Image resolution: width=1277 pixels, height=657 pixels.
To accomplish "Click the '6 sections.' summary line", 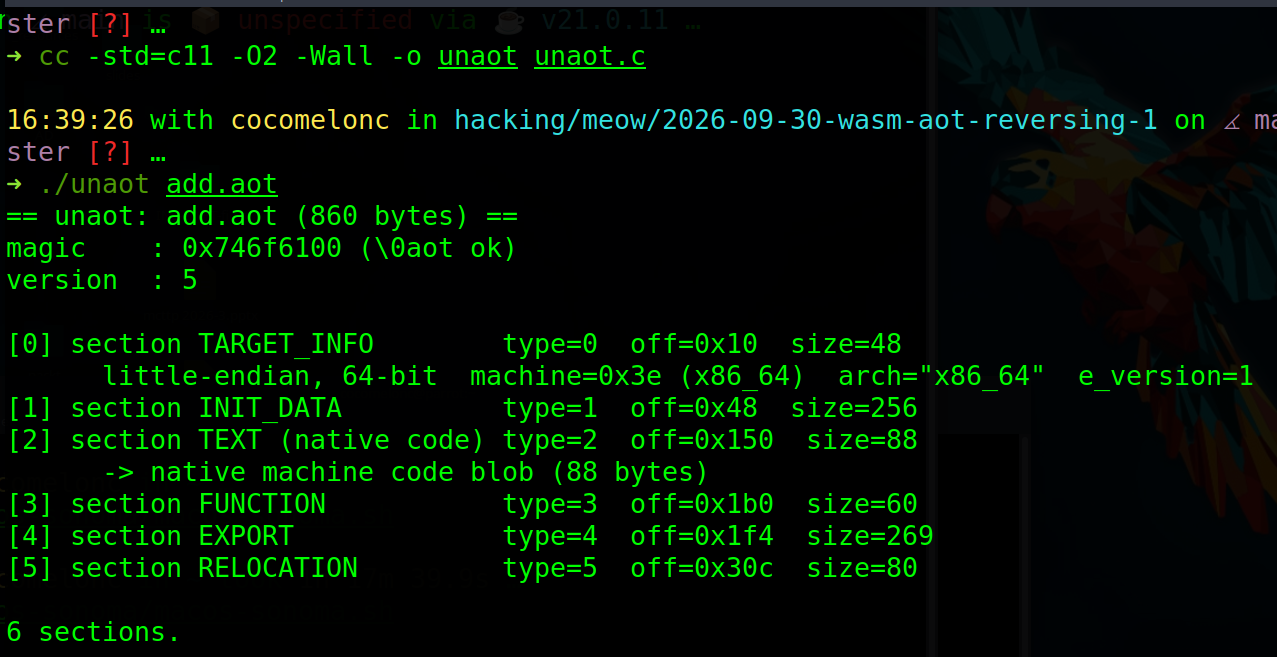I will click(x=94, y=633).
